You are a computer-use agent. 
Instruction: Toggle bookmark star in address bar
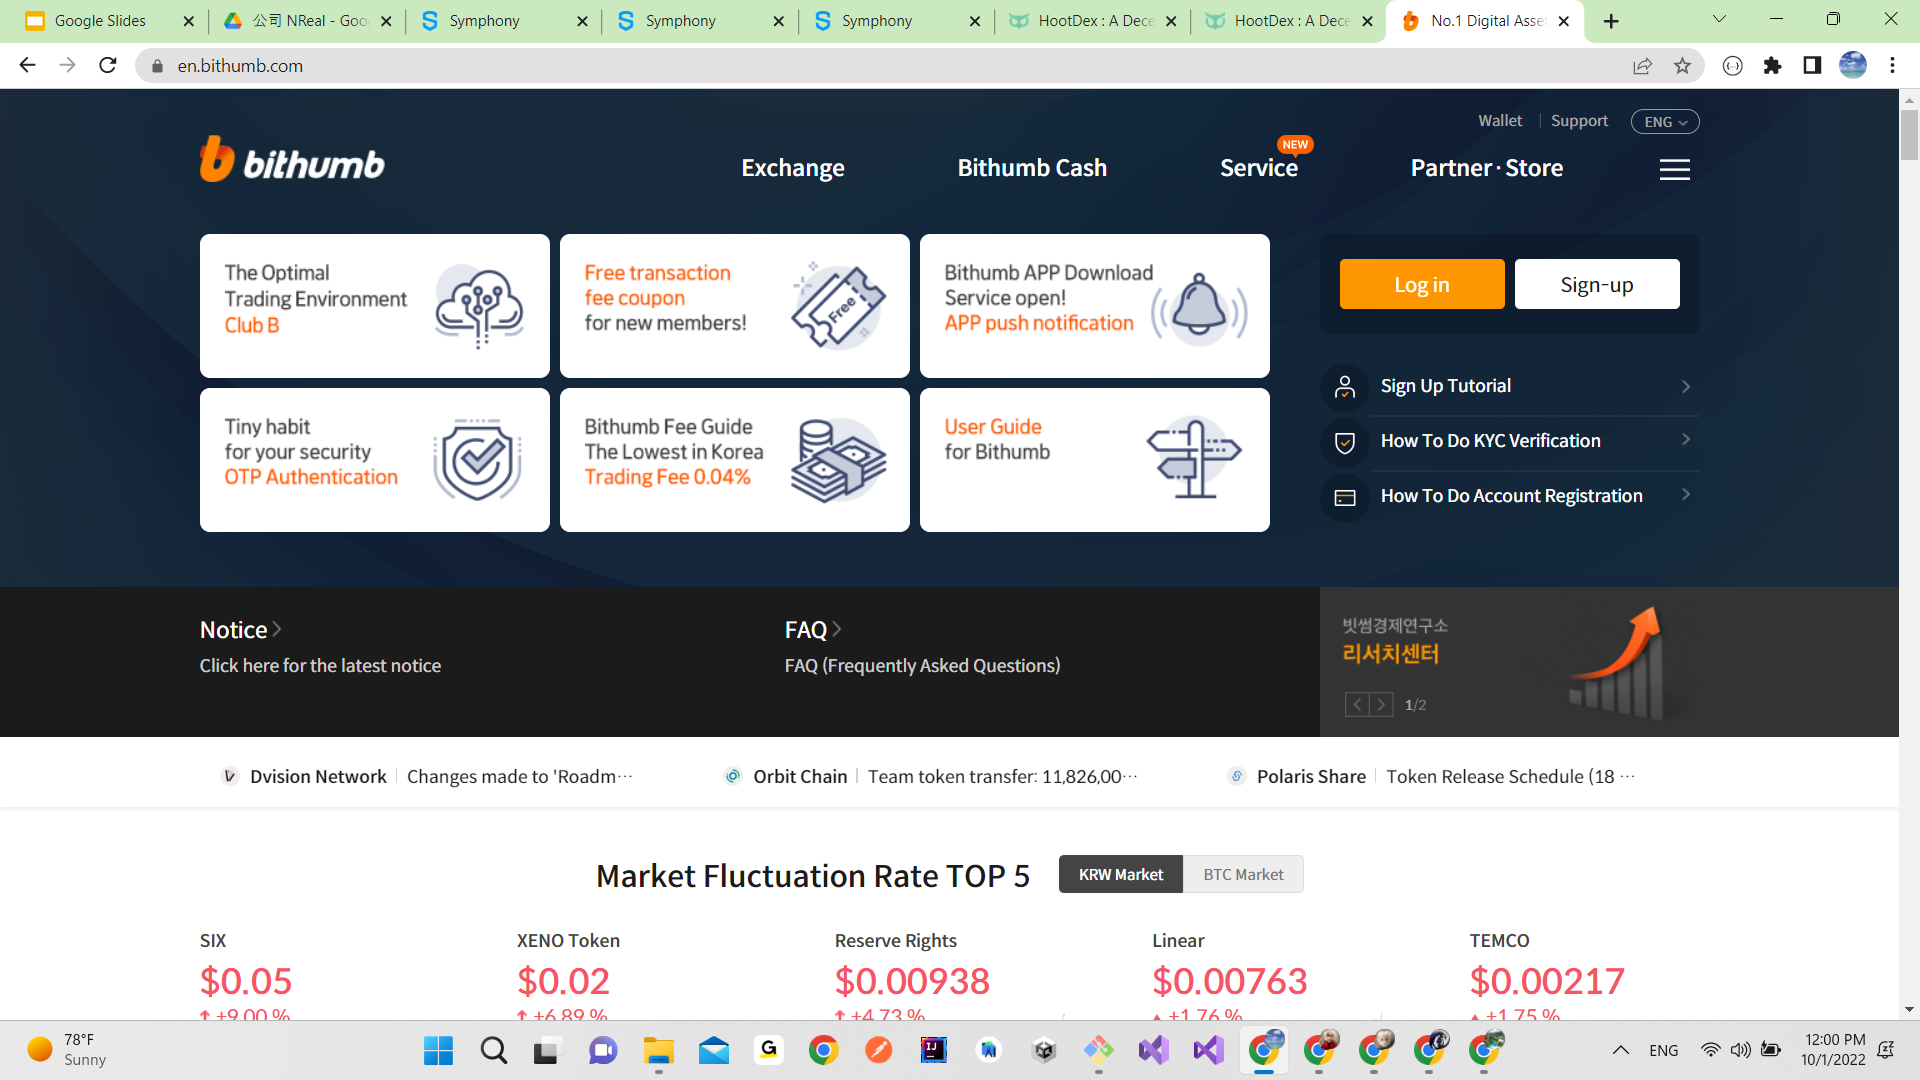tap(1683, 65)
